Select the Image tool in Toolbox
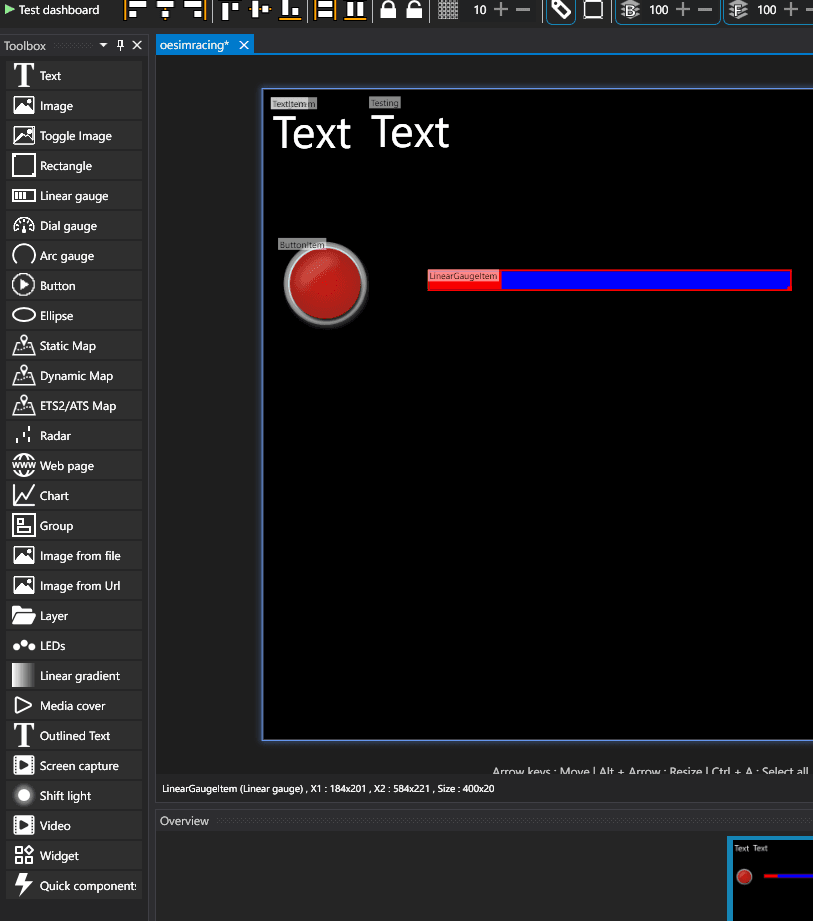 click(74, 106)
